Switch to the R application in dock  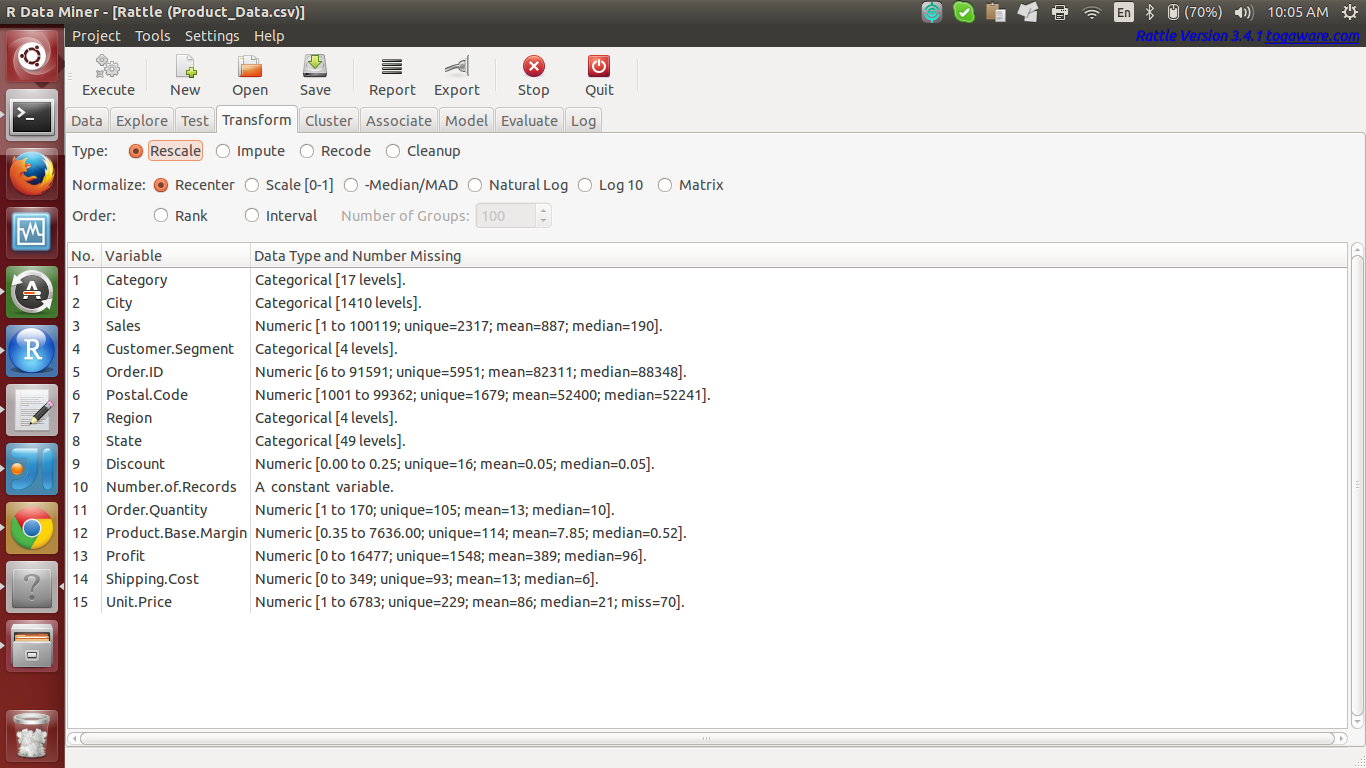pyautogui.click(x=32, y=351)
